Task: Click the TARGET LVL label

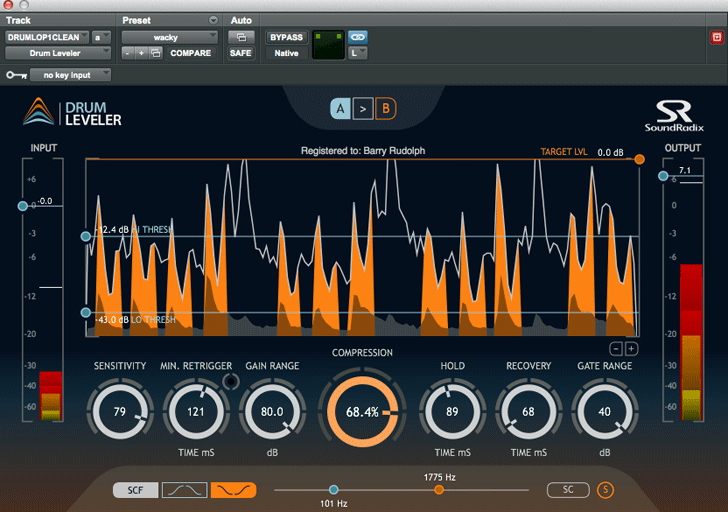Action: tap(564, 152)
